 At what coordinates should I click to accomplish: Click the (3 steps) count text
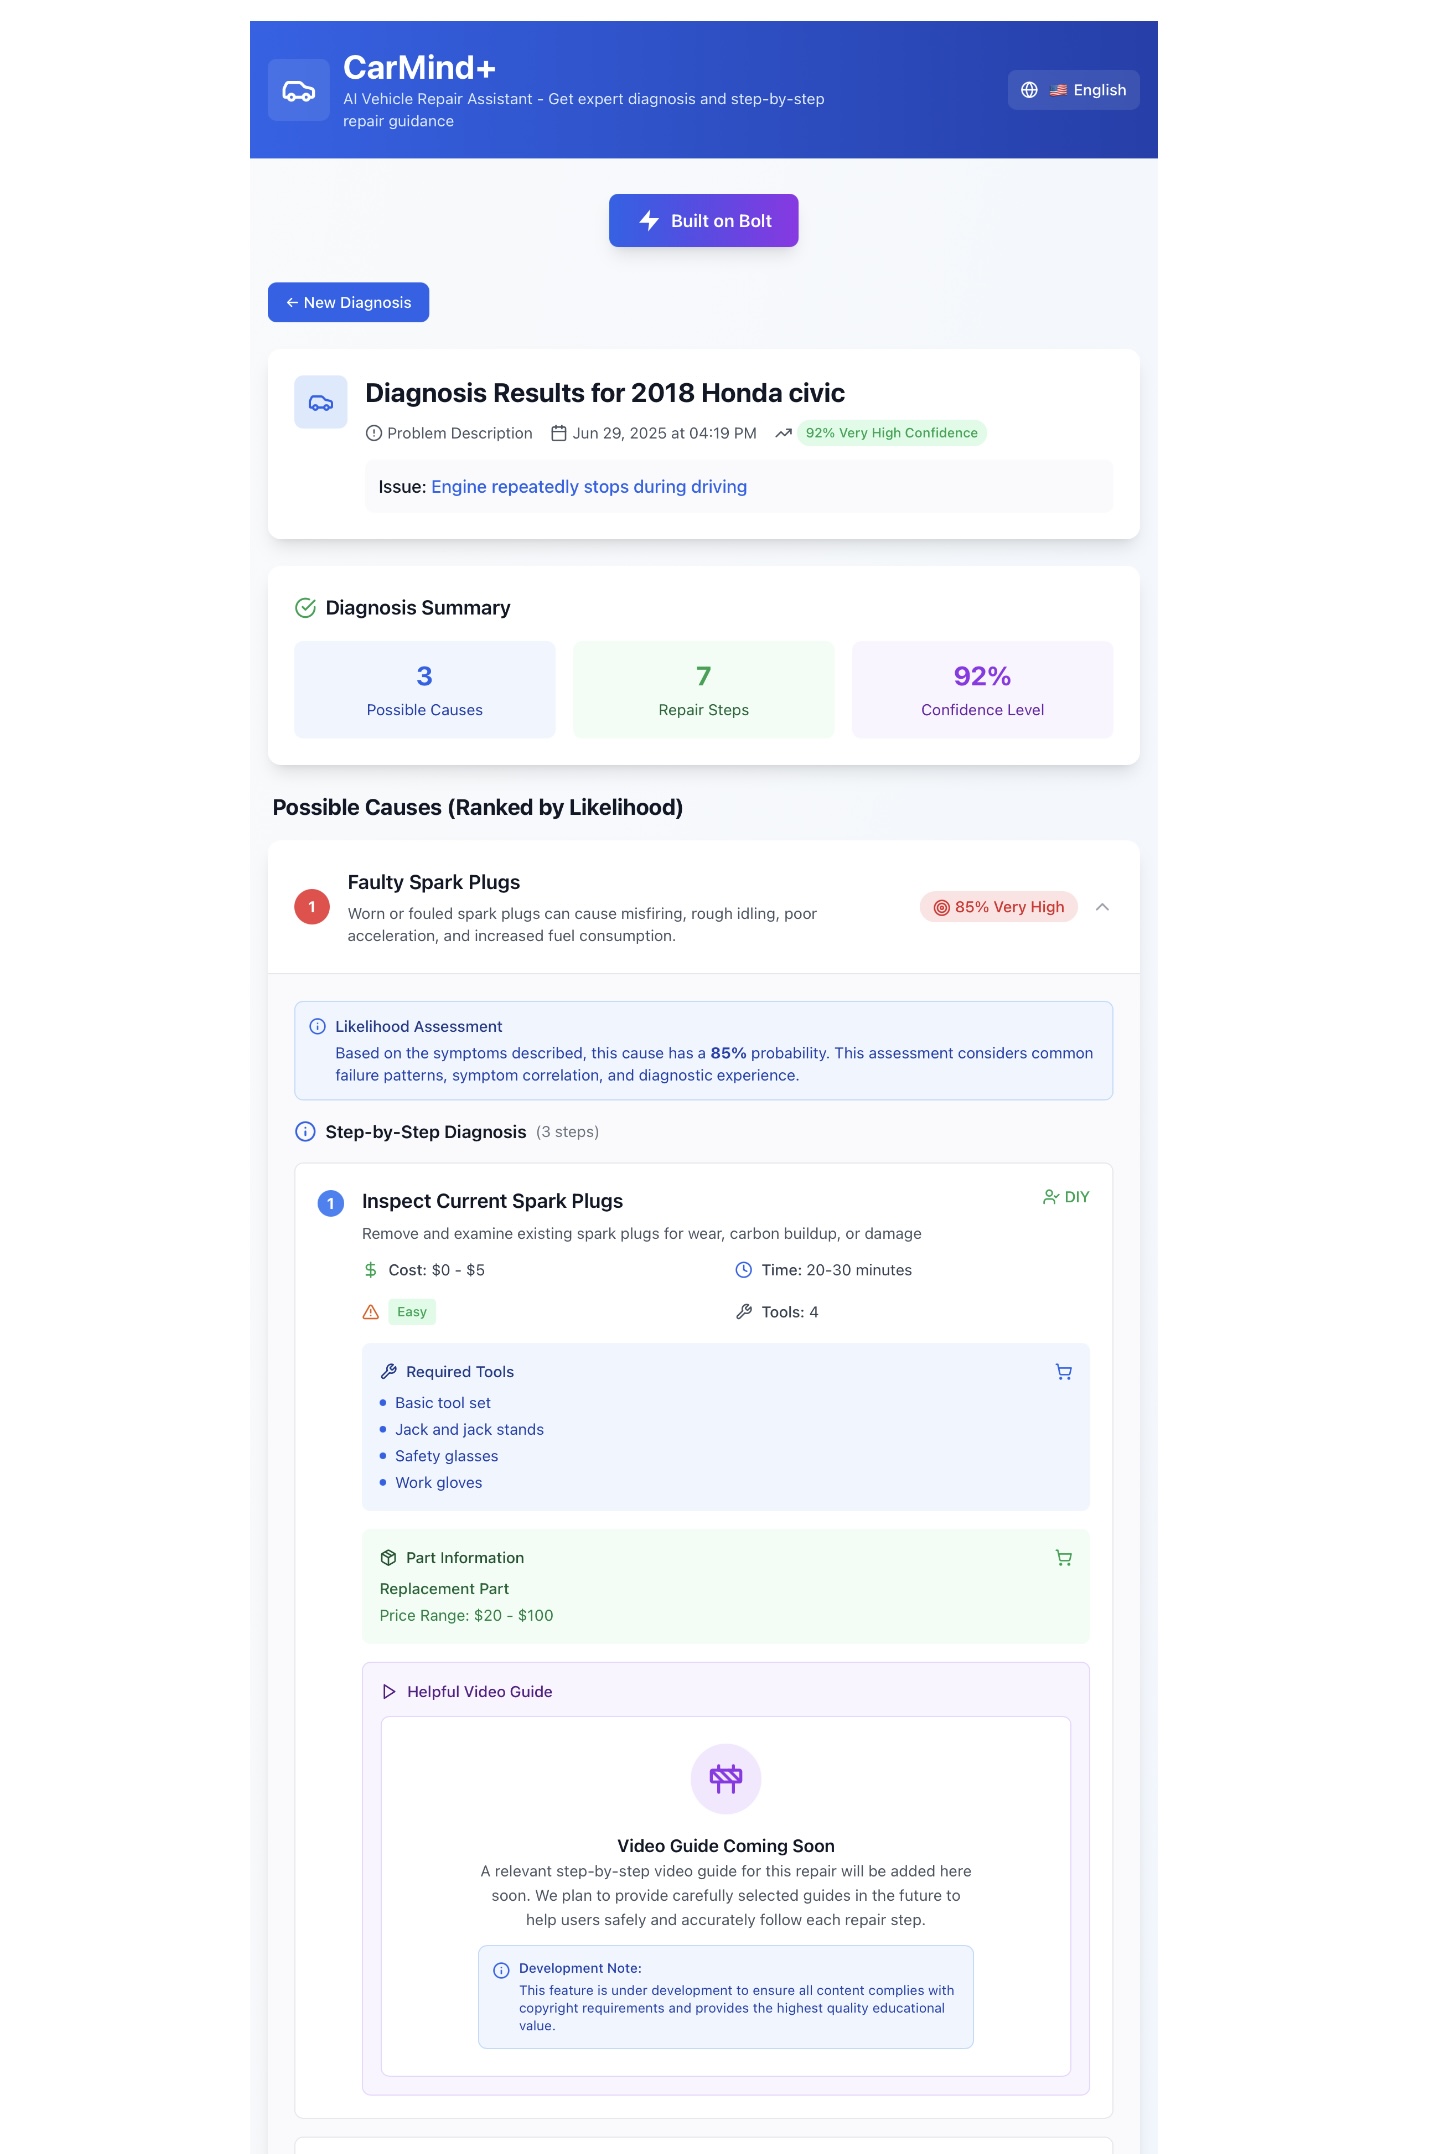pos(567,1132)
